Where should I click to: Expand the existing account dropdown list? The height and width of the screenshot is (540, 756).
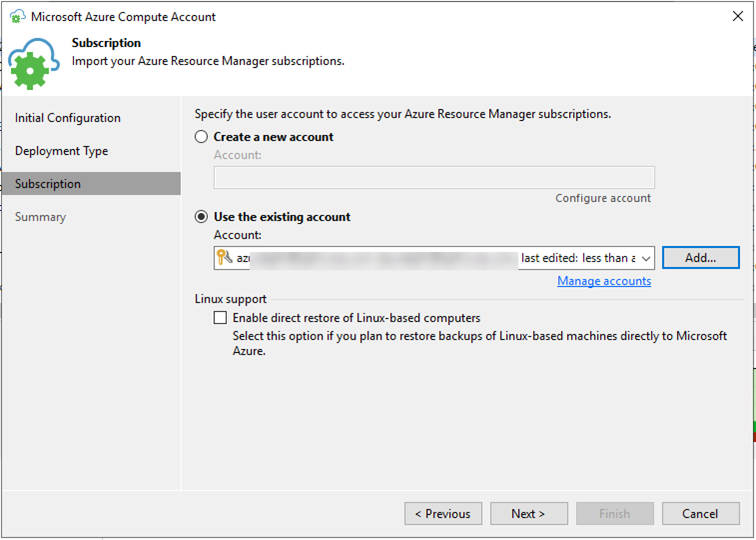tap(646, 258)
